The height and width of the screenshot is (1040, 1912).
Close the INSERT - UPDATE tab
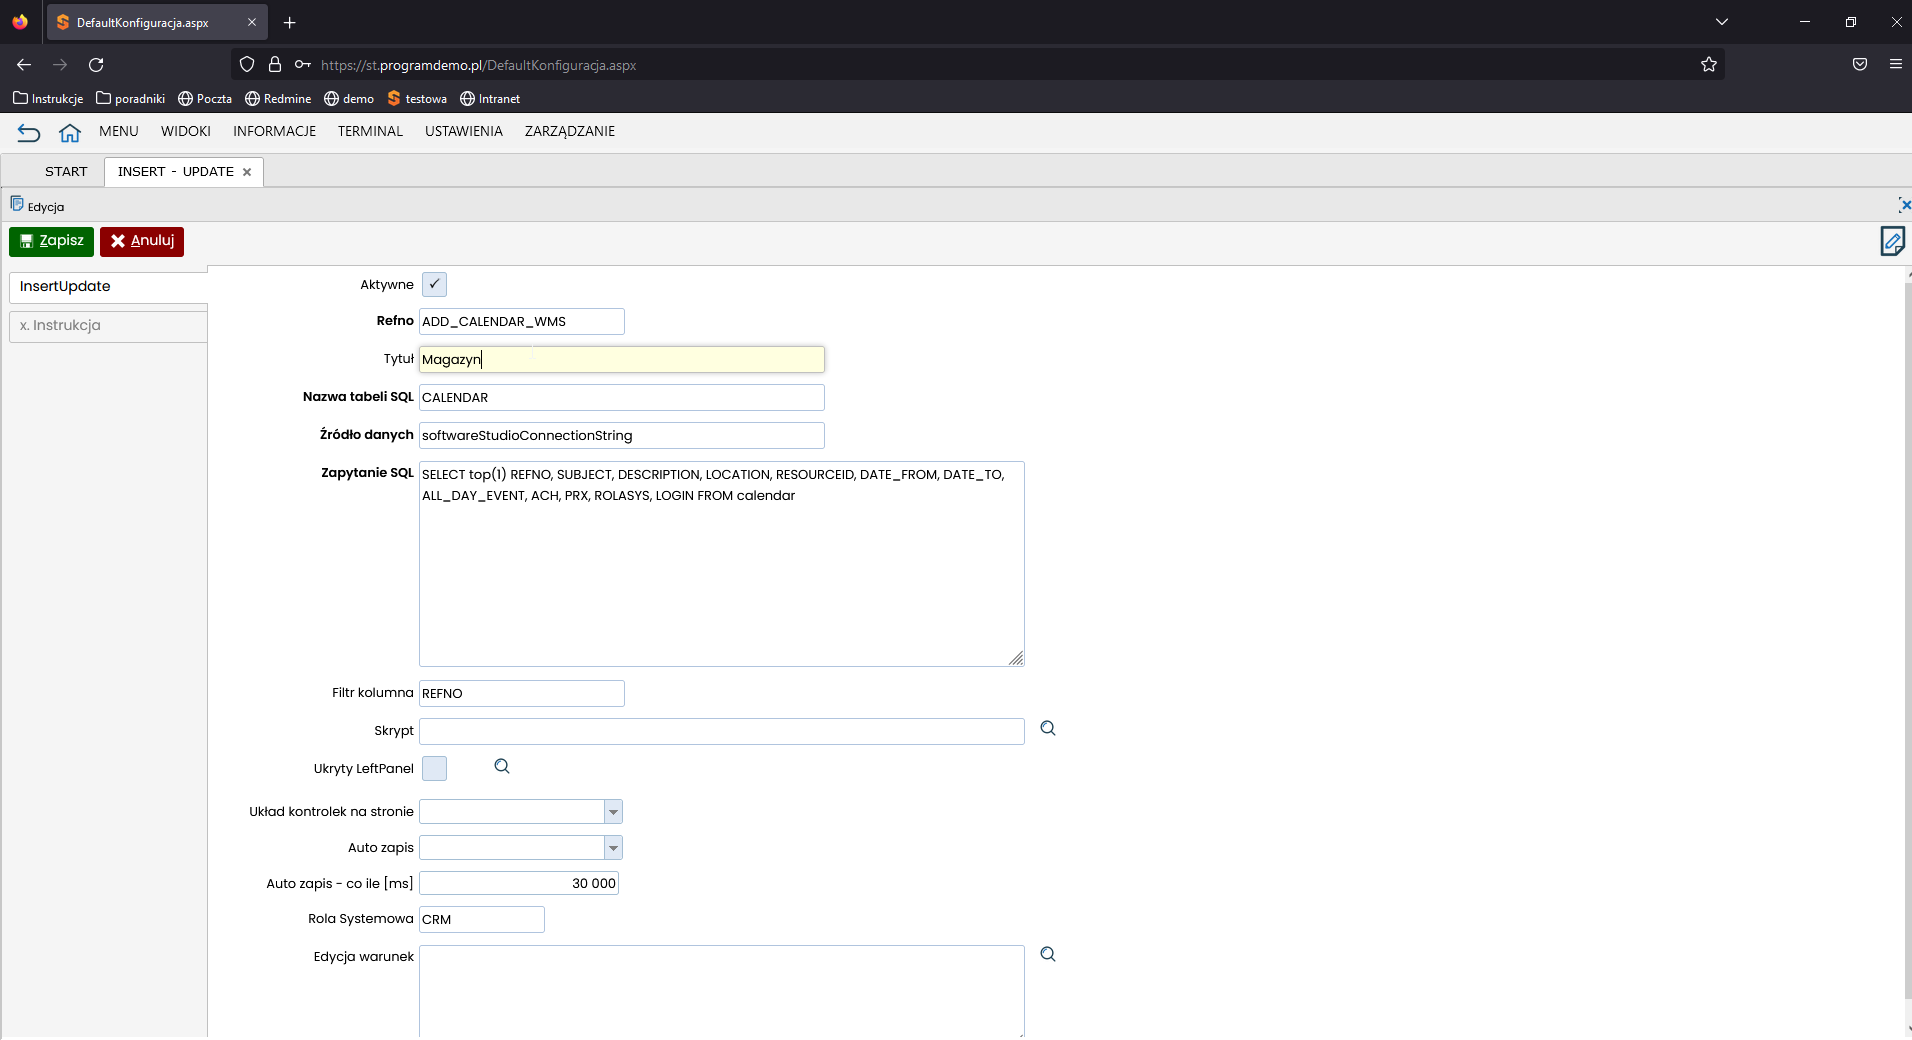pos(247,172)
